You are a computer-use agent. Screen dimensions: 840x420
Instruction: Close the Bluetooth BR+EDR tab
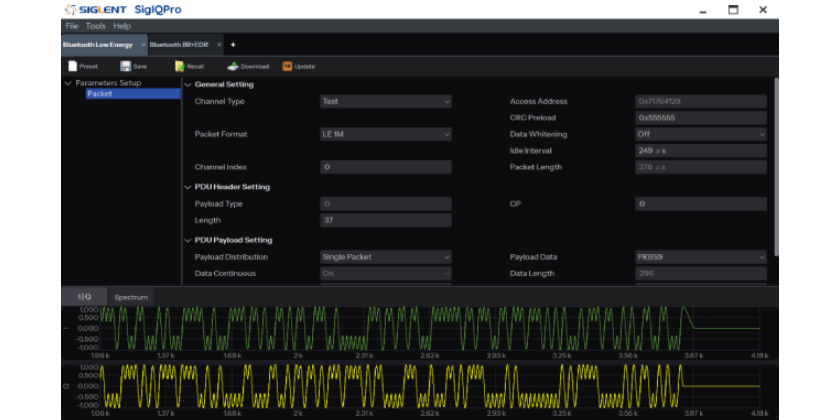point(218,45)
